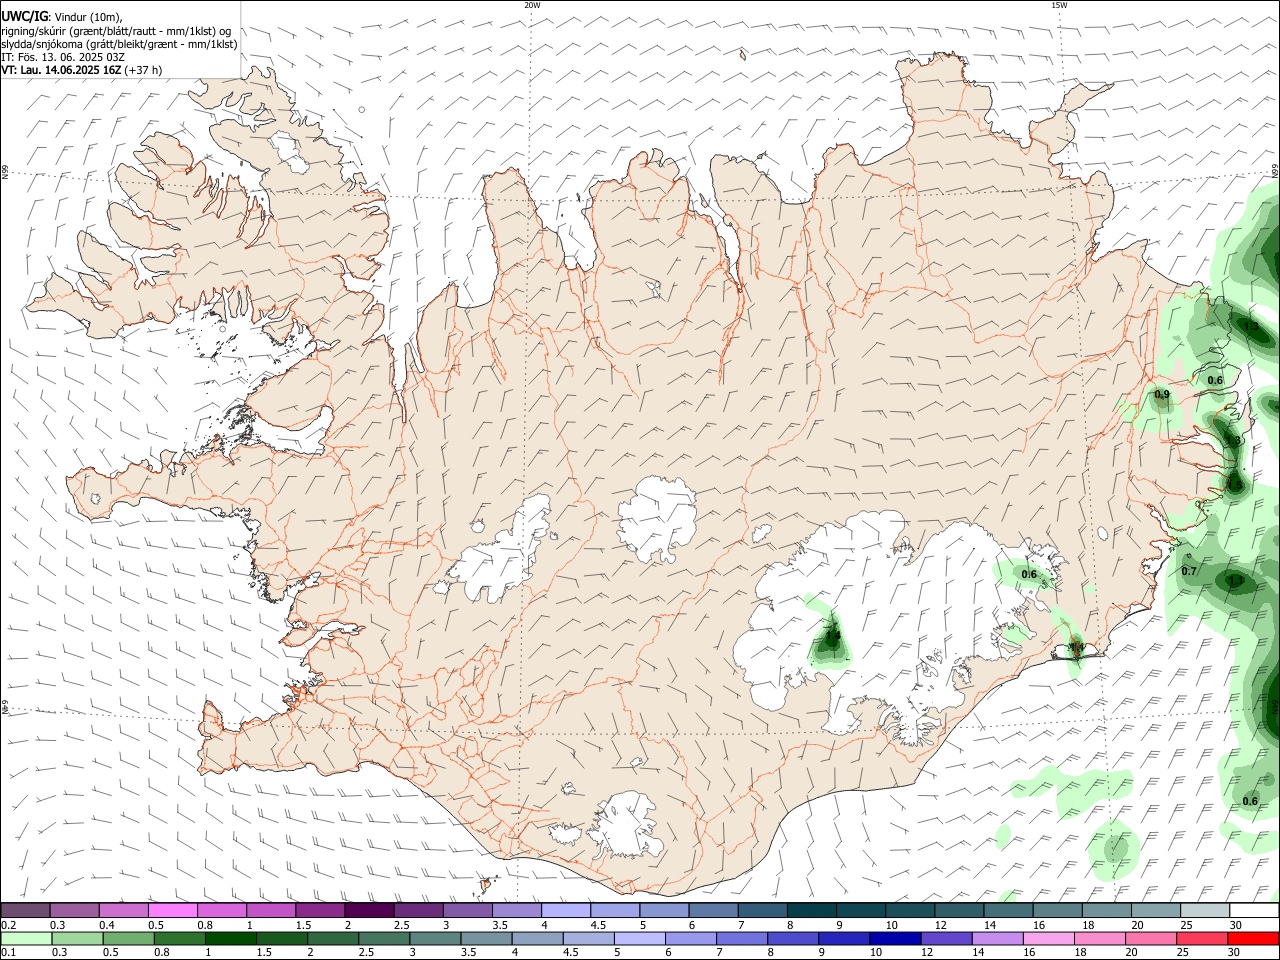The height and width of the screenshot is (960, 1280).
Task: Pick the white 30 swatch in the top legend row
Action: 1254,911
